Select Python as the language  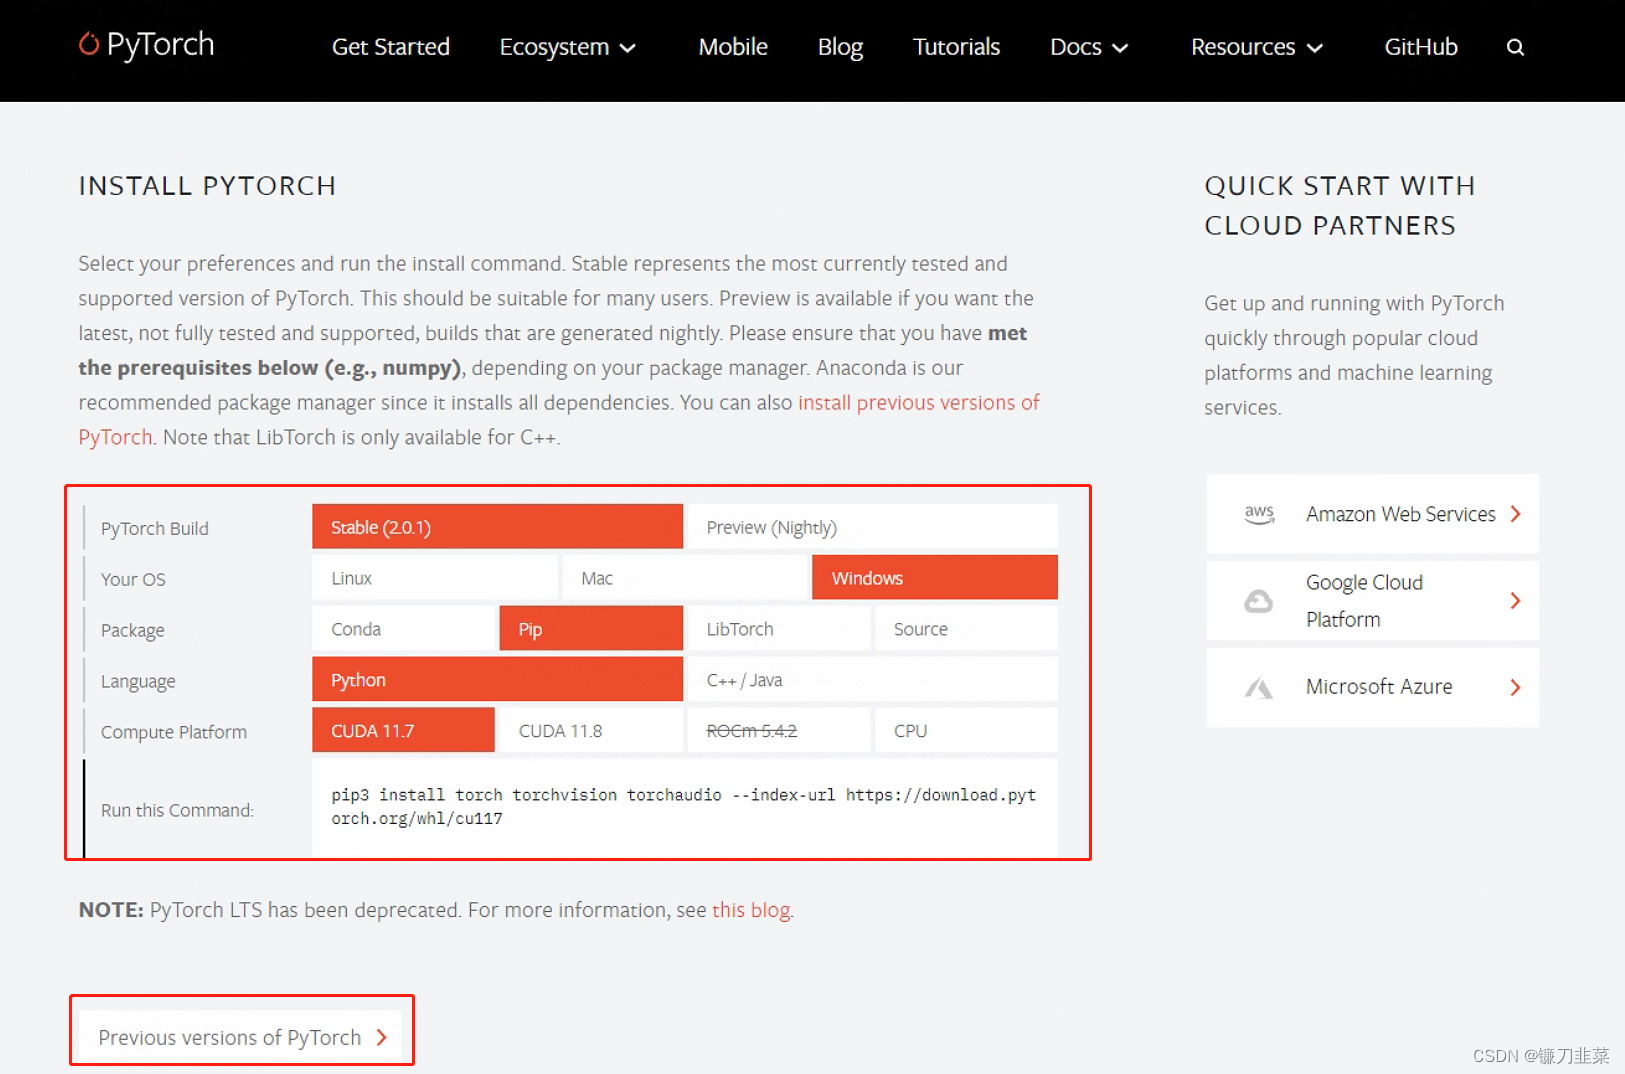[x=497, y=680]
